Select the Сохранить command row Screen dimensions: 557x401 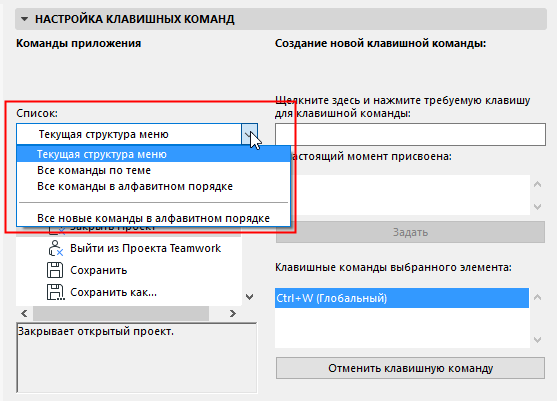point(129,270)
